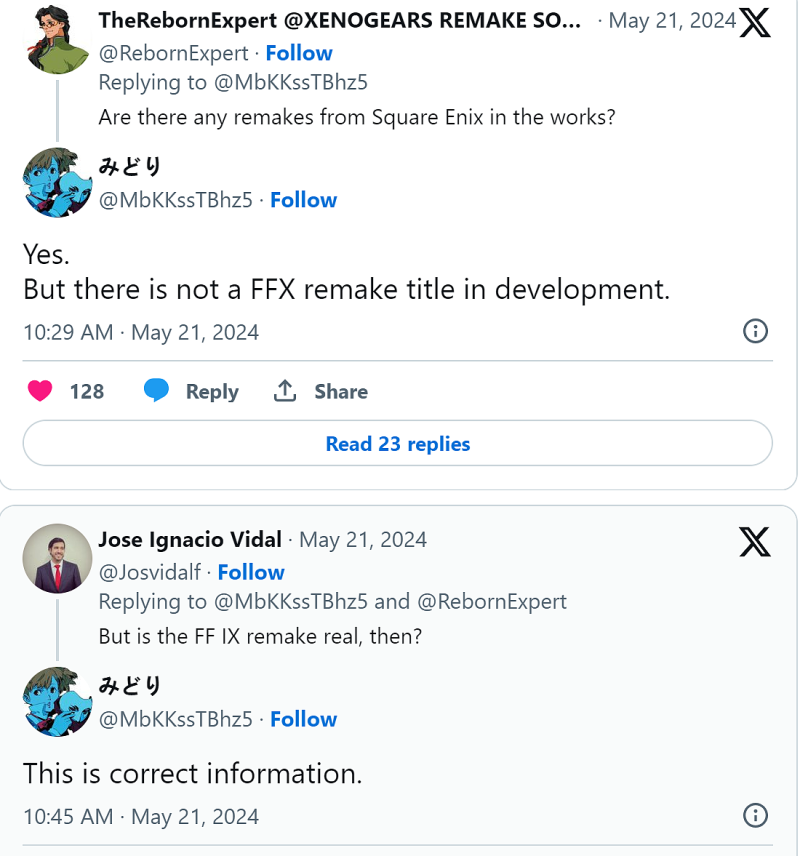This screenshot has height=856, width=800.
Task: Open info icon beside 10:29 AM timestamp
Action: (755, 331)
